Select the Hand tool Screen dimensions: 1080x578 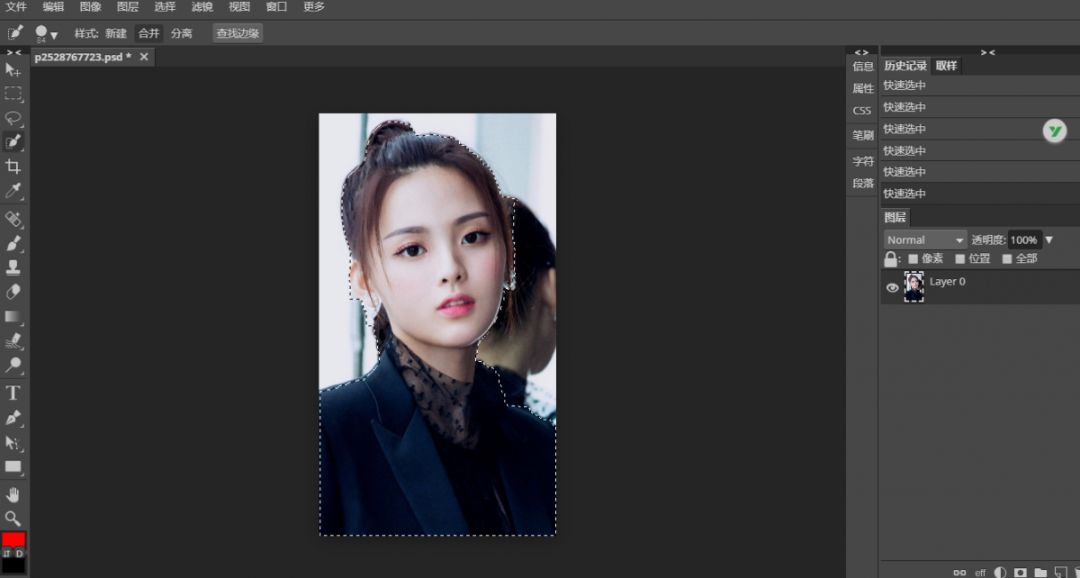tap(13, 495)
